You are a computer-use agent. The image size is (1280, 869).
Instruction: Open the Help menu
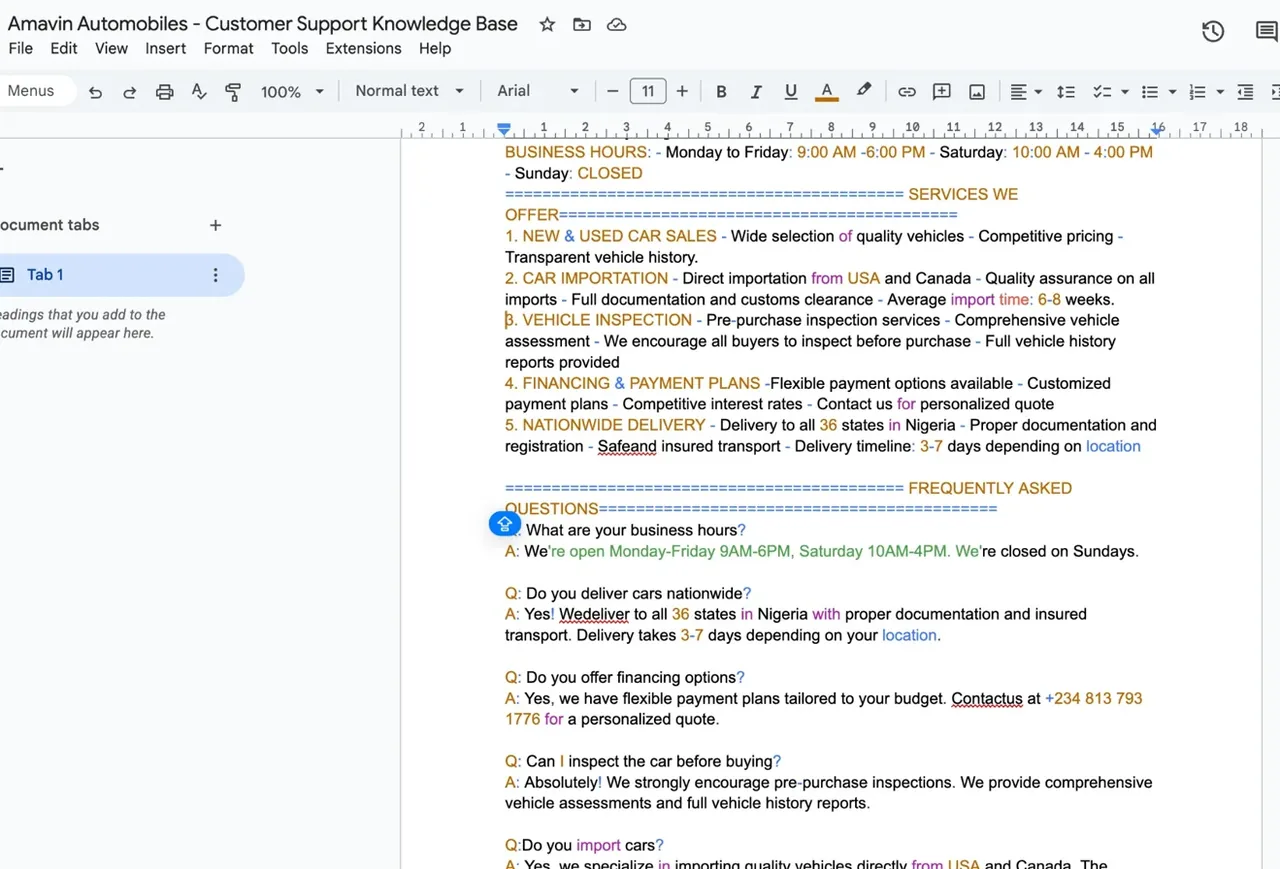(x=435, y=48)
